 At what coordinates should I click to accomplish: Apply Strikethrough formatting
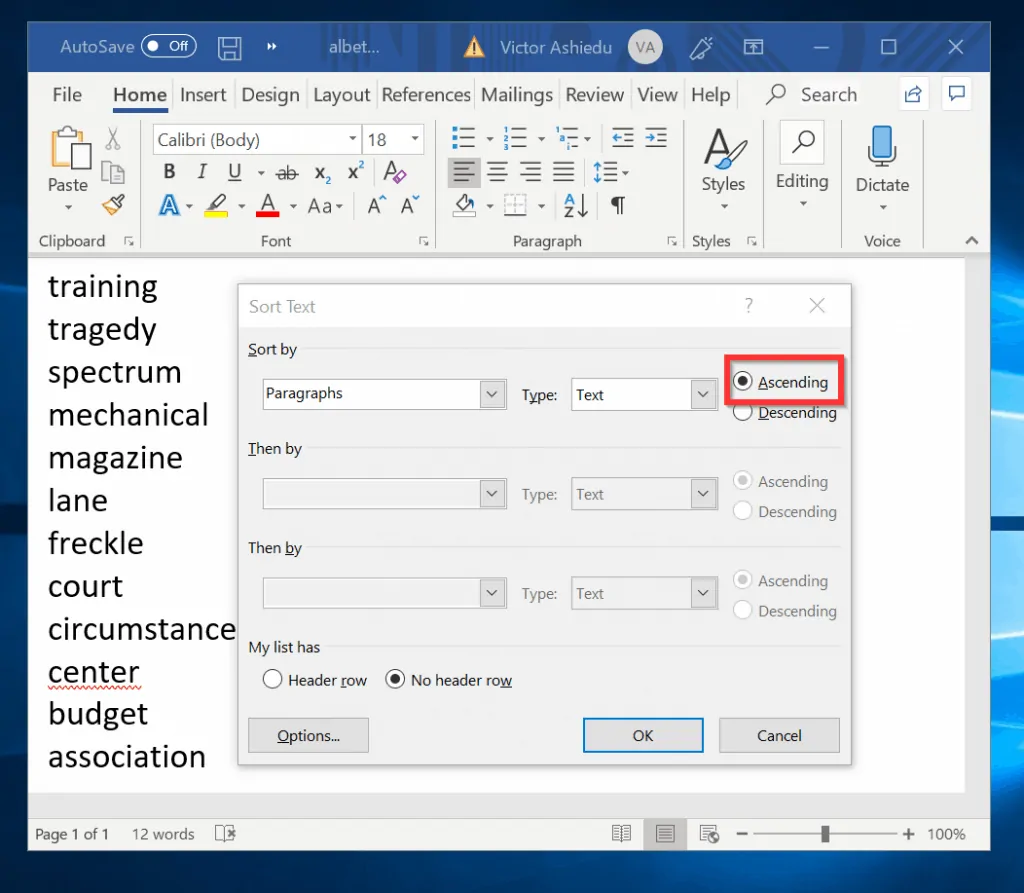(x=287, y=173)
